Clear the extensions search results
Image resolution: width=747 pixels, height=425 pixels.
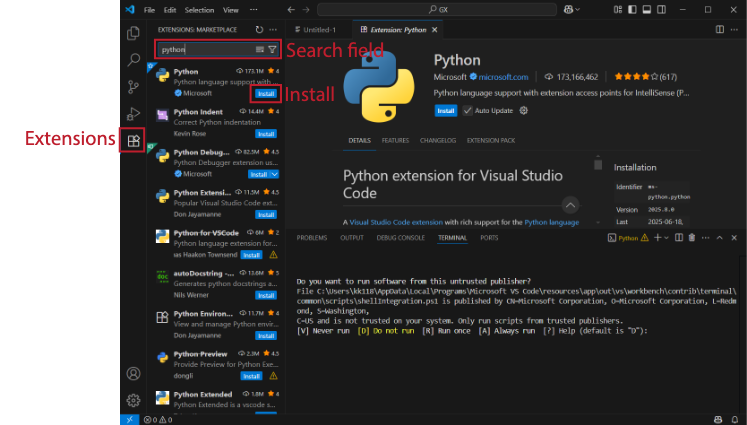tap(260, 50)
